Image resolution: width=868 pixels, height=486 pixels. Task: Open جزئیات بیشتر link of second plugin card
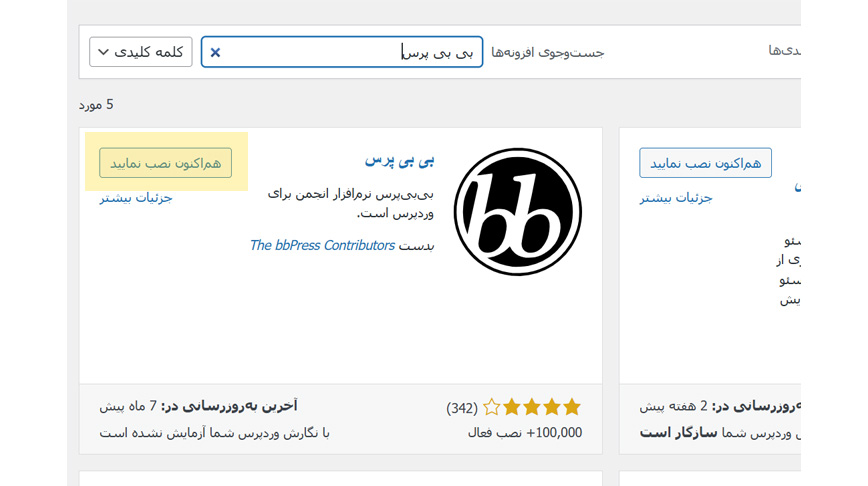point(676,198)
